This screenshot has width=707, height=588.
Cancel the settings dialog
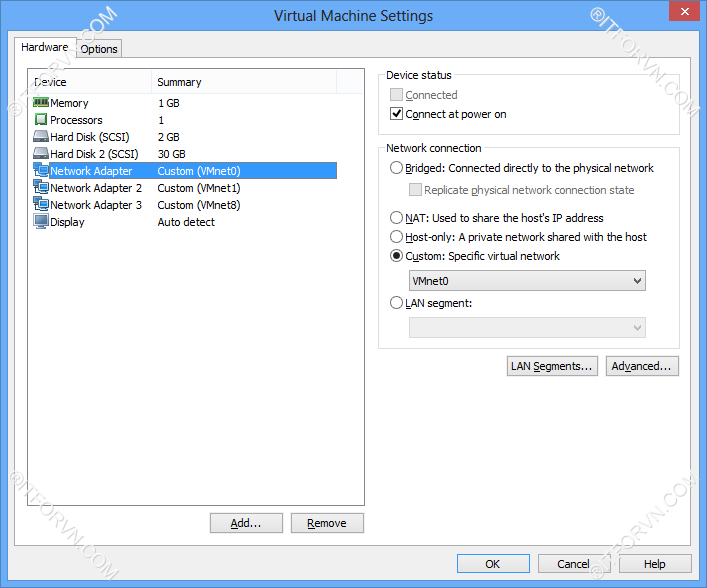pos(574,564)
